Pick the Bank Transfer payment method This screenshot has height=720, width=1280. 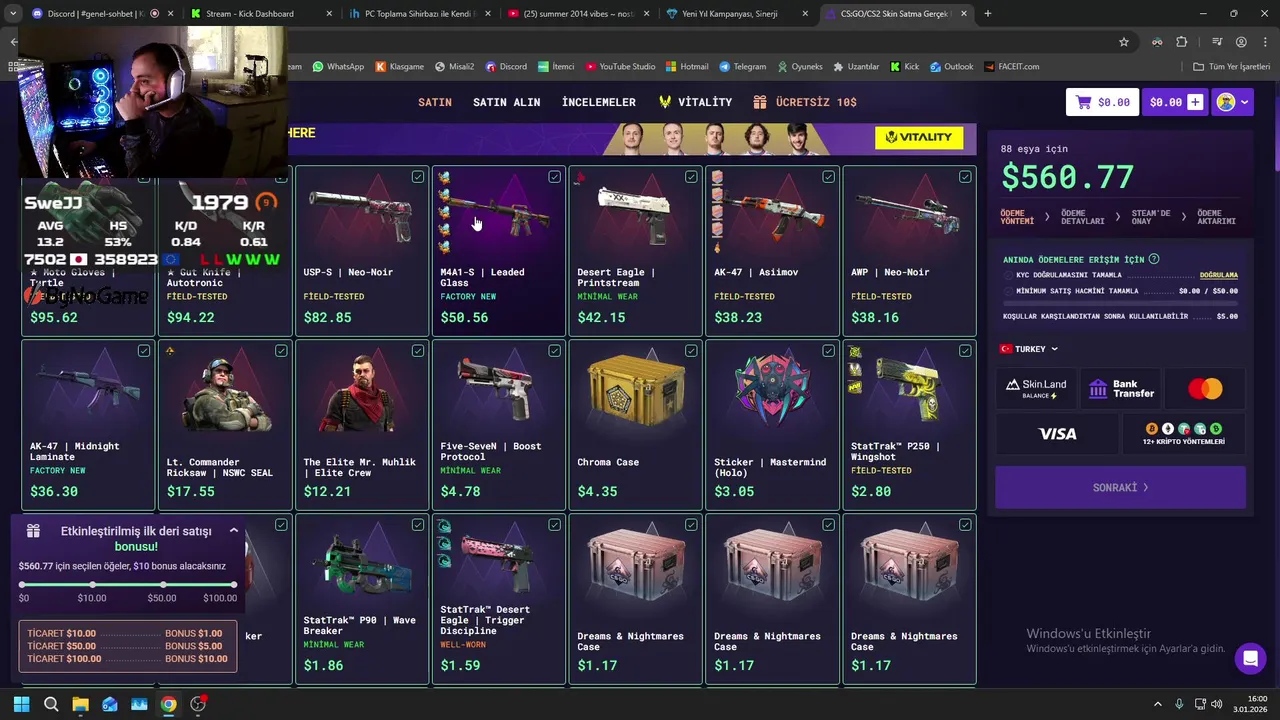coord(1120,388)
